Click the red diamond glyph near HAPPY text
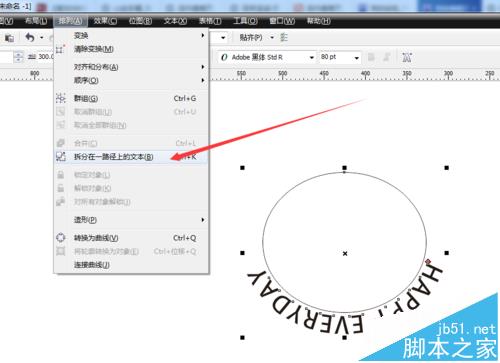The height and width of the screenshot is (363, 500). tap(428, 262)
